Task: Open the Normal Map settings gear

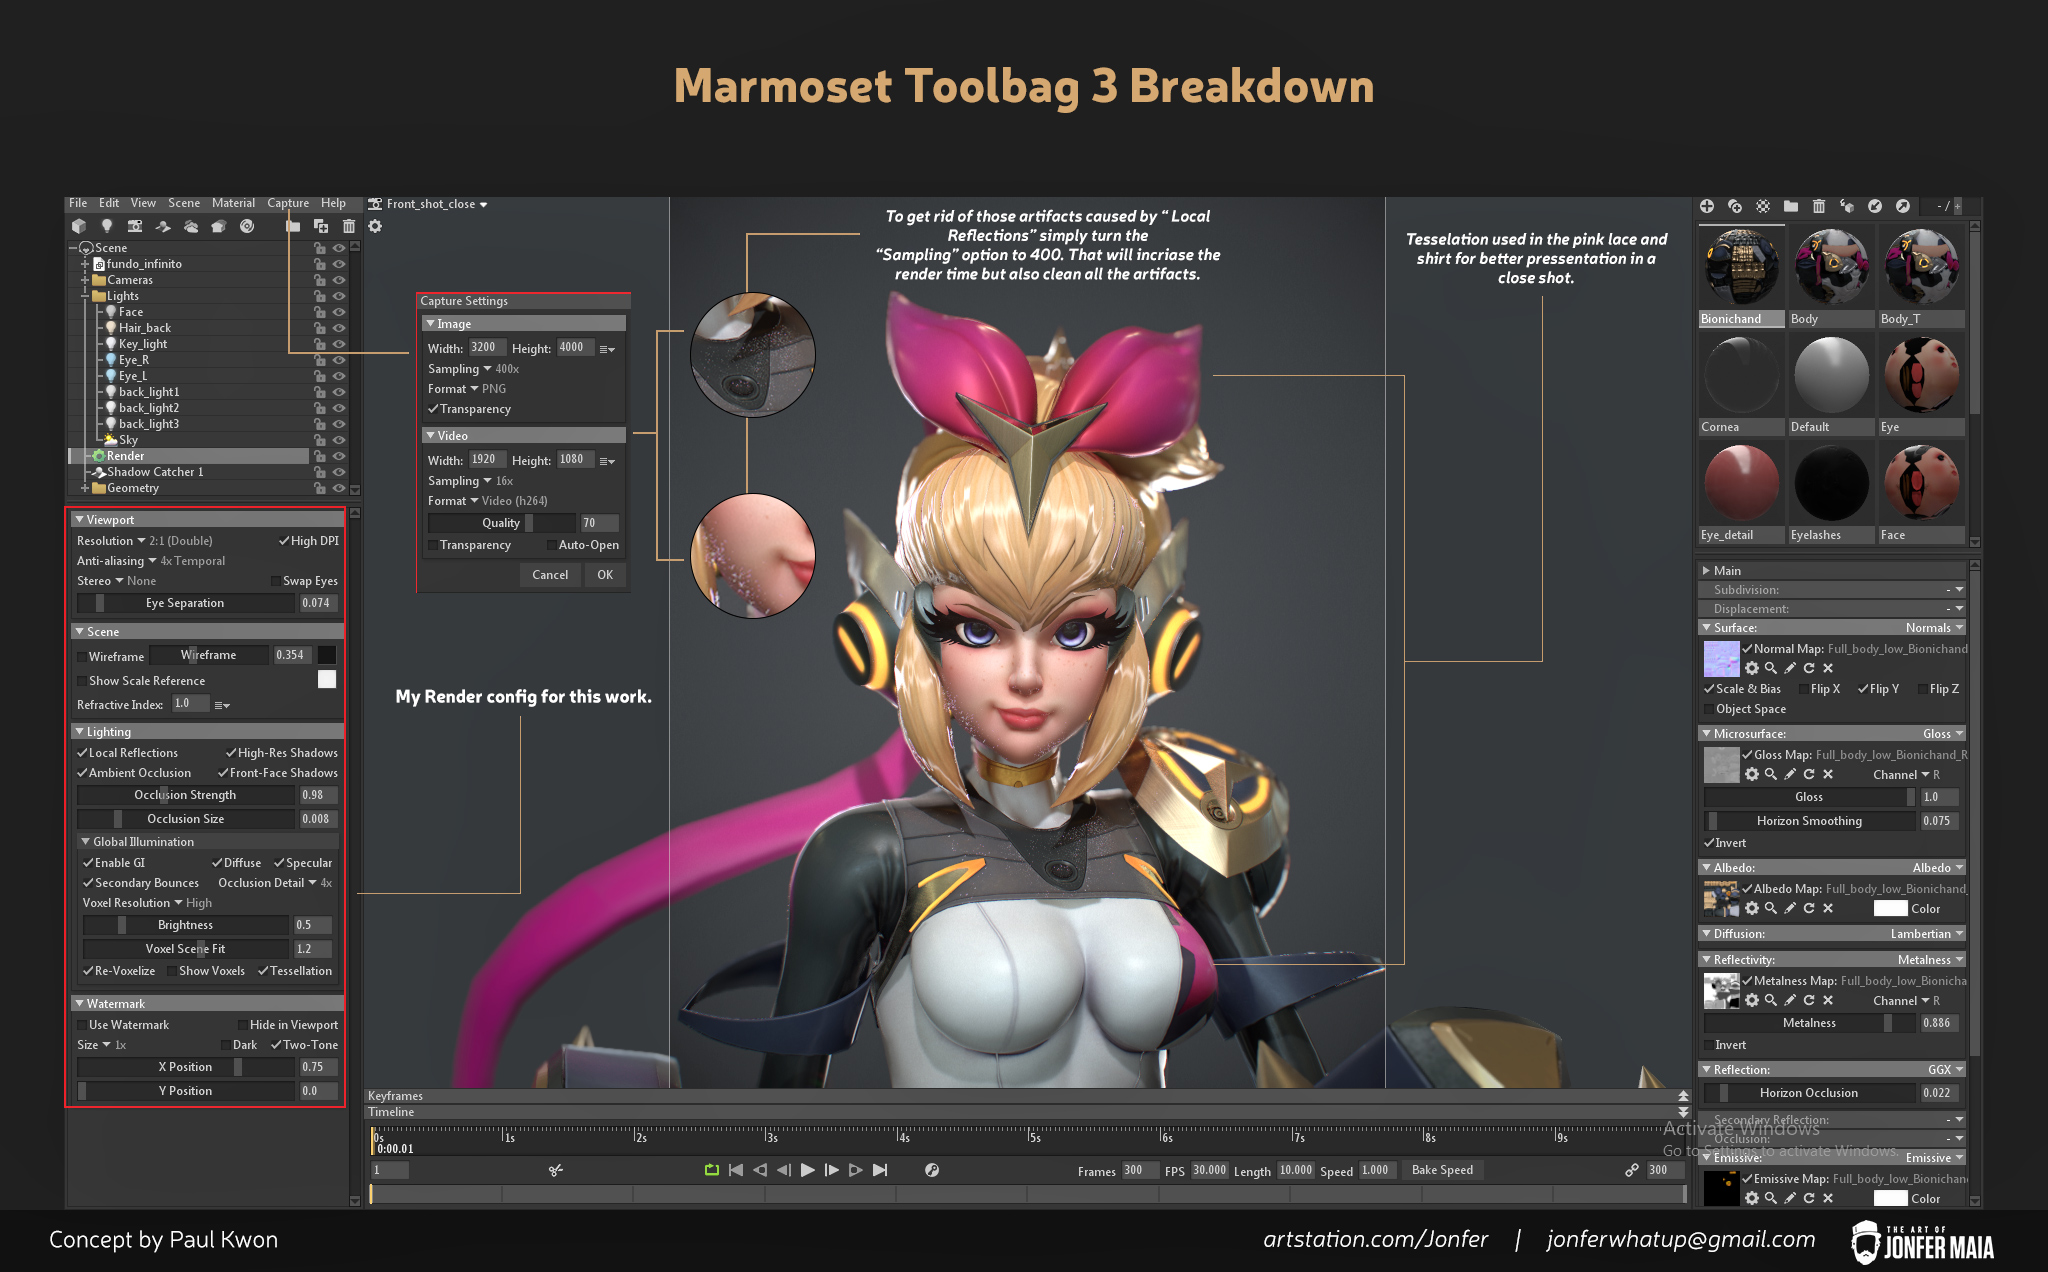Action: tap(1752, 668)
